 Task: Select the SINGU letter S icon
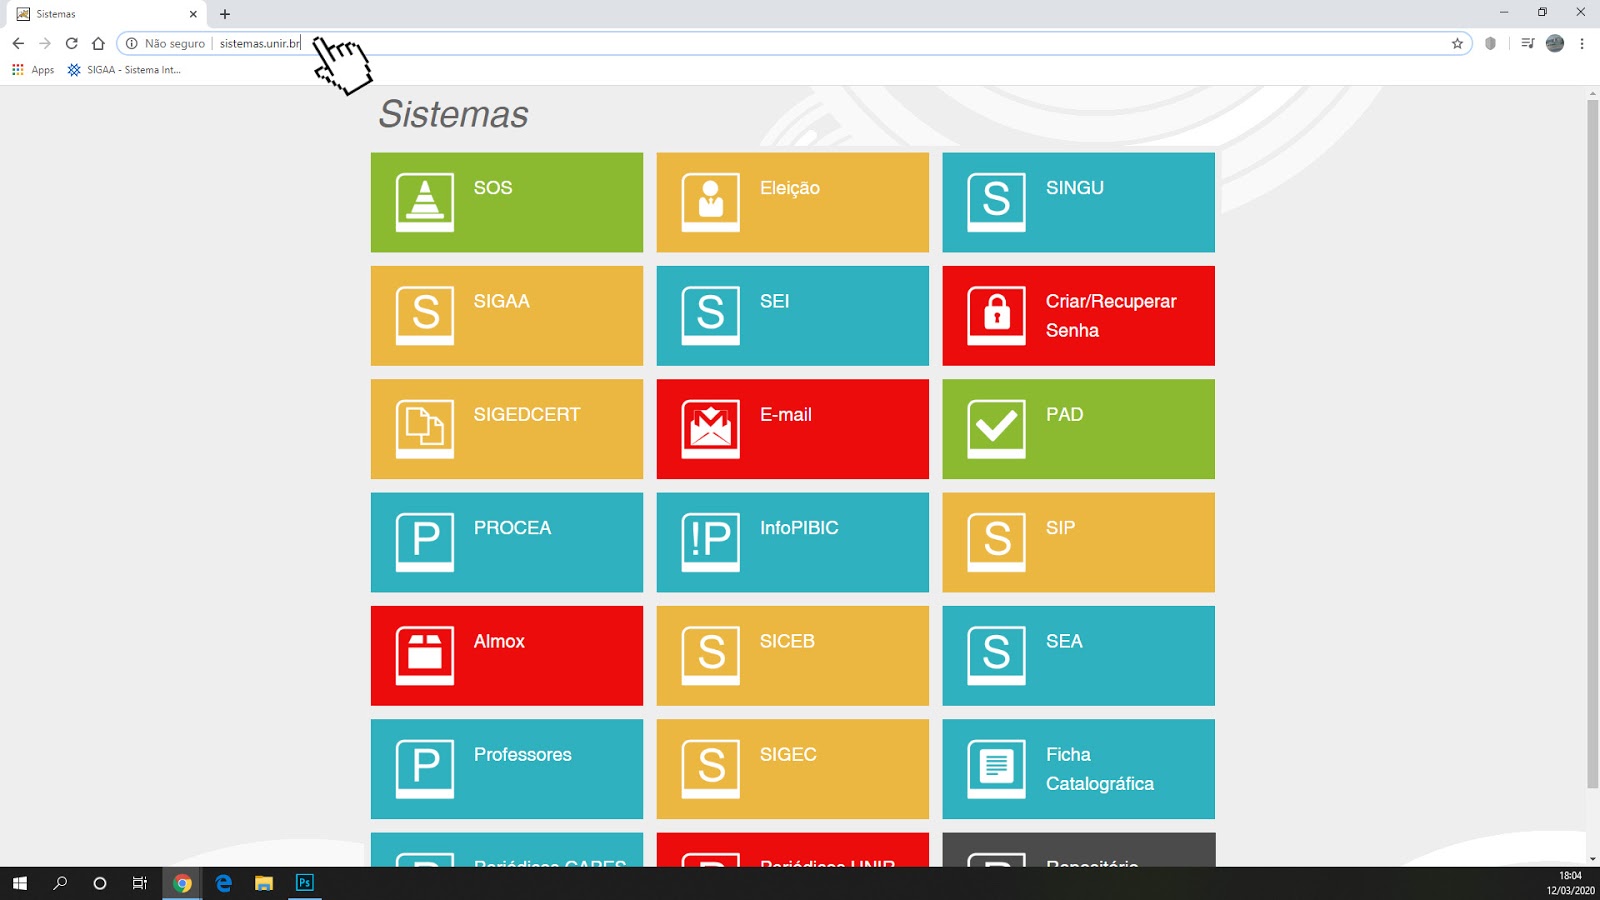tap(997, 203)
